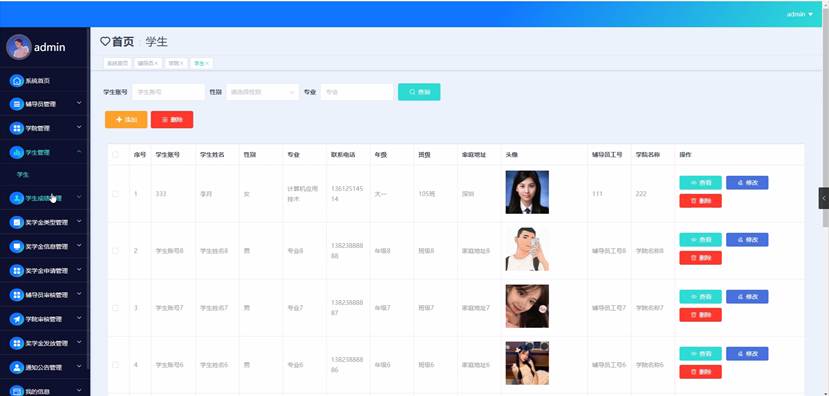Screen dimensions: 829x396
Task: Click the 通知公告管理 person icon
Action: (17, 367)
